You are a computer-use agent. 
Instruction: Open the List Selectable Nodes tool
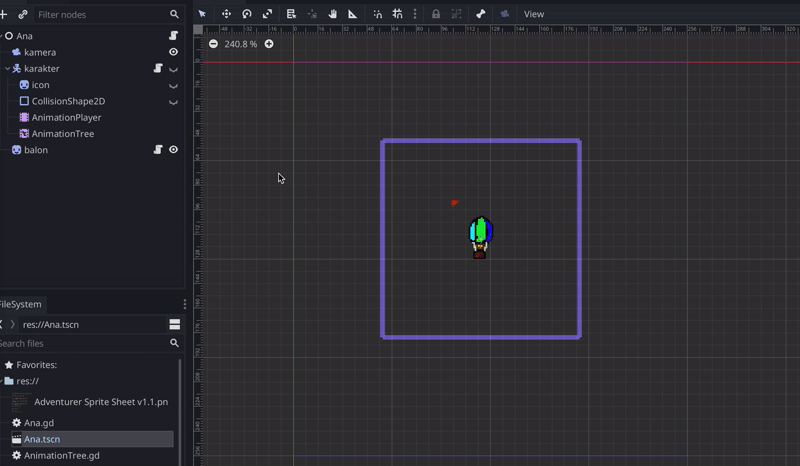(291, 14)
